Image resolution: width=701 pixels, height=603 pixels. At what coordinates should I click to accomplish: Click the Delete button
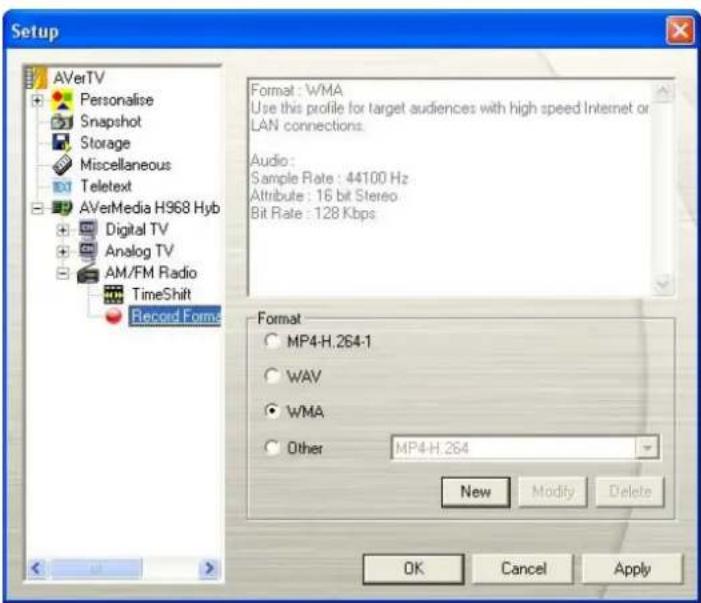click(x=630, y=492)
